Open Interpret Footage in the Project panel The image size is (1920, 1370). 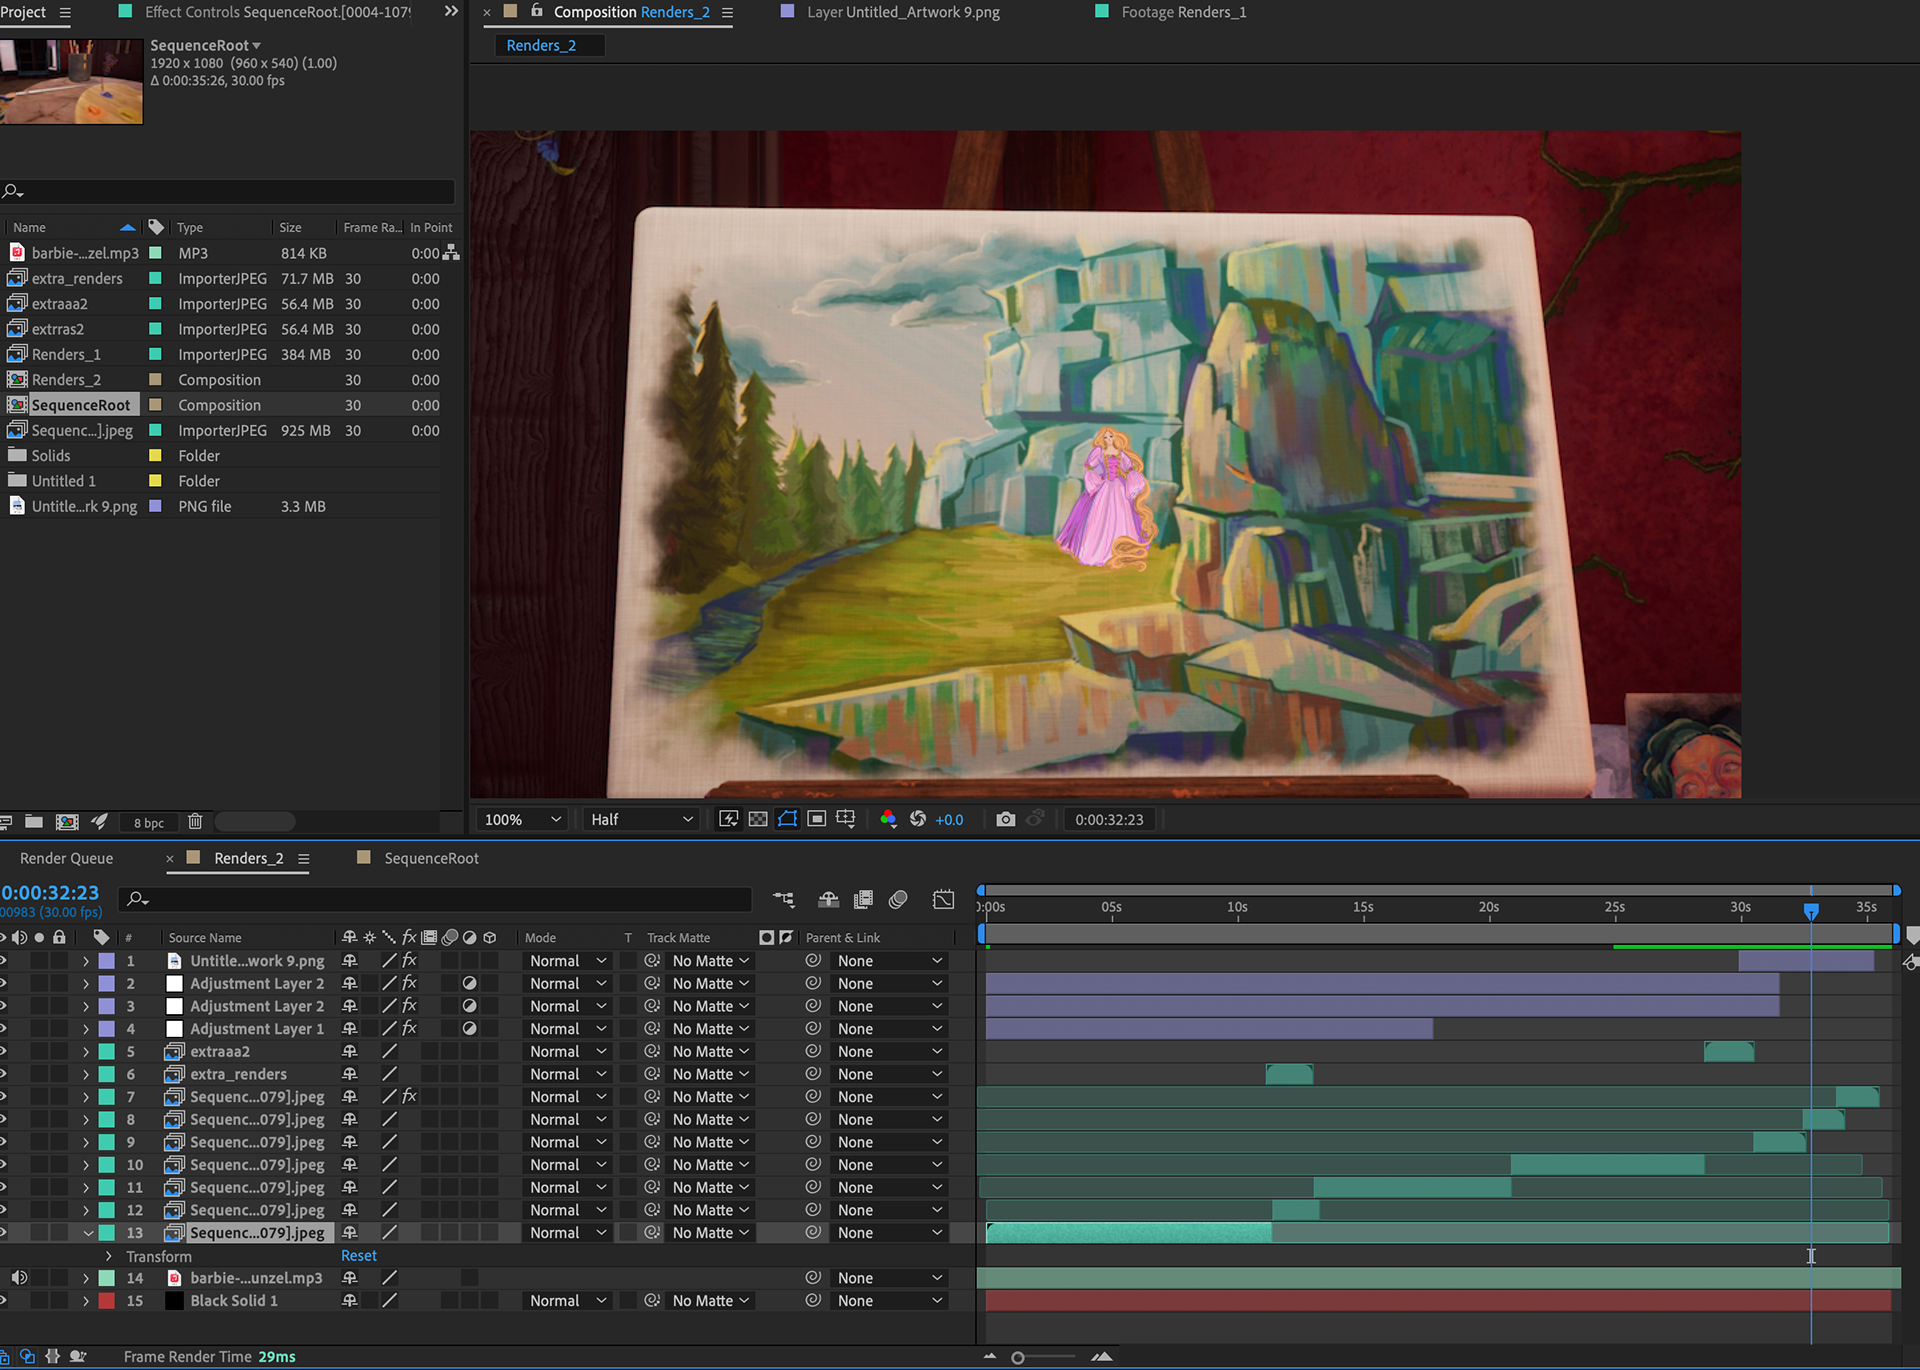click(x=6, y=822)
